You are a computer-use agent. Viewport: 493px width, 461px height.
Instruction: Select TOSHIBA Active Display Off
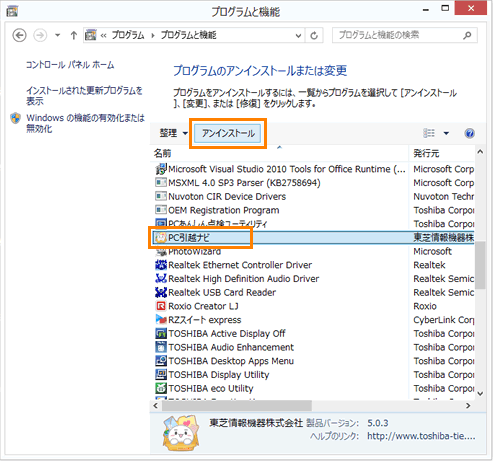[227, 333]
